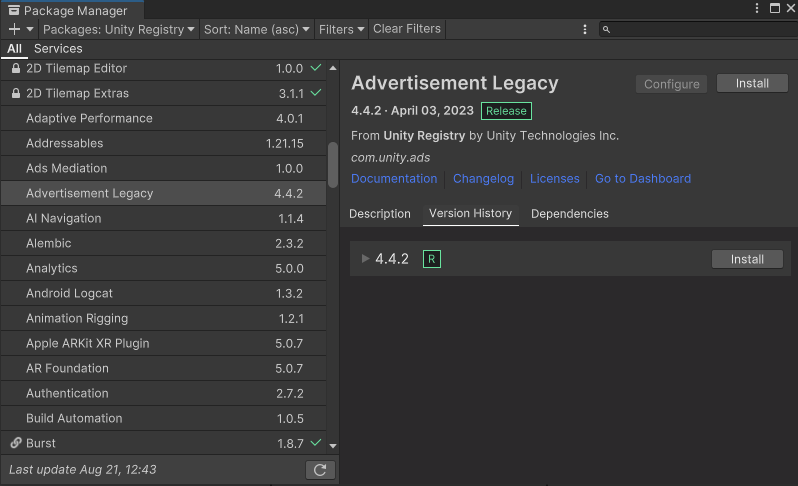Click the Clear Filters button
Screen dimensions: 798x486
tap(407, 29)
